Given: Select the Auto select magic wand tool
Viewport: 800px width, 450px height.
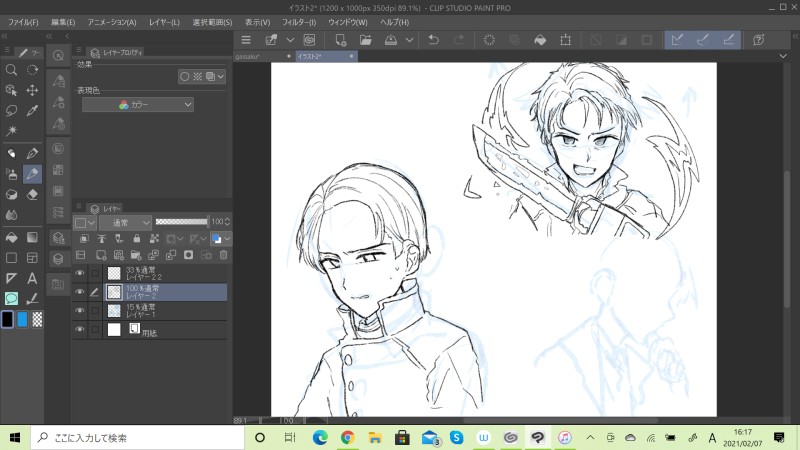Looking at the screenshot, I should click(x=11, y=131).
